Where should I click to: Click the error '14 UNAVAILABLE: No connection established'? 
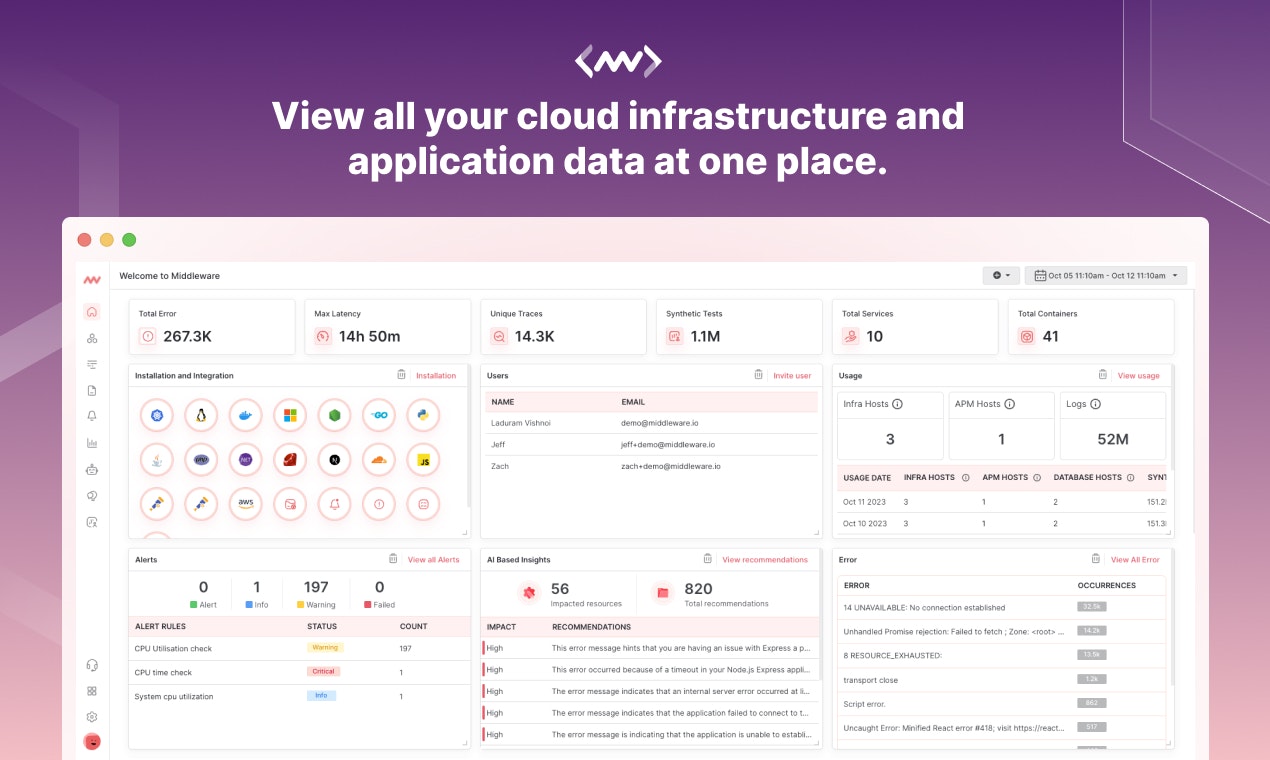925,607
